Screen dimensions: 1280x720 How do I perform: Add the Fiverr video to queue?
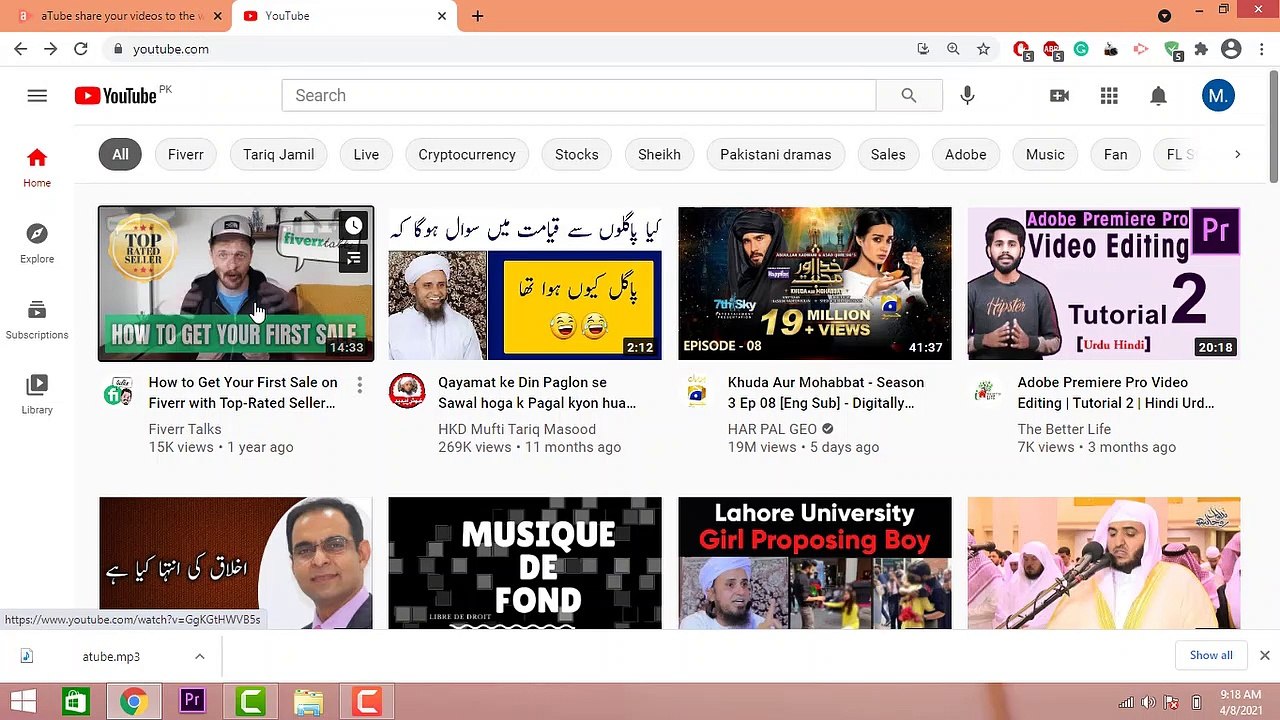[x=354, y=258]
